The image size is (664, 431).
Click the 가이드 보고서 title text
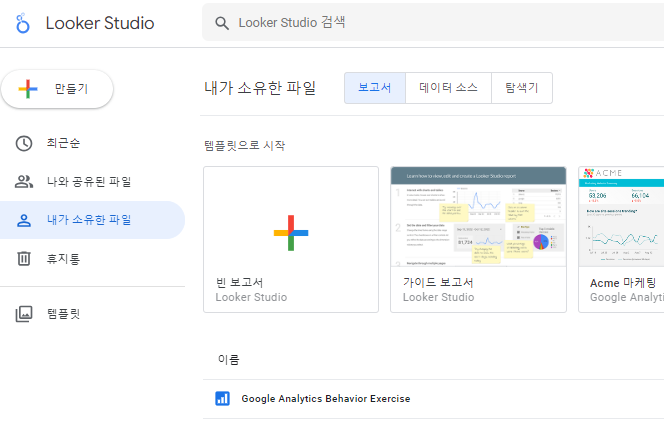[x=438, y=282]
